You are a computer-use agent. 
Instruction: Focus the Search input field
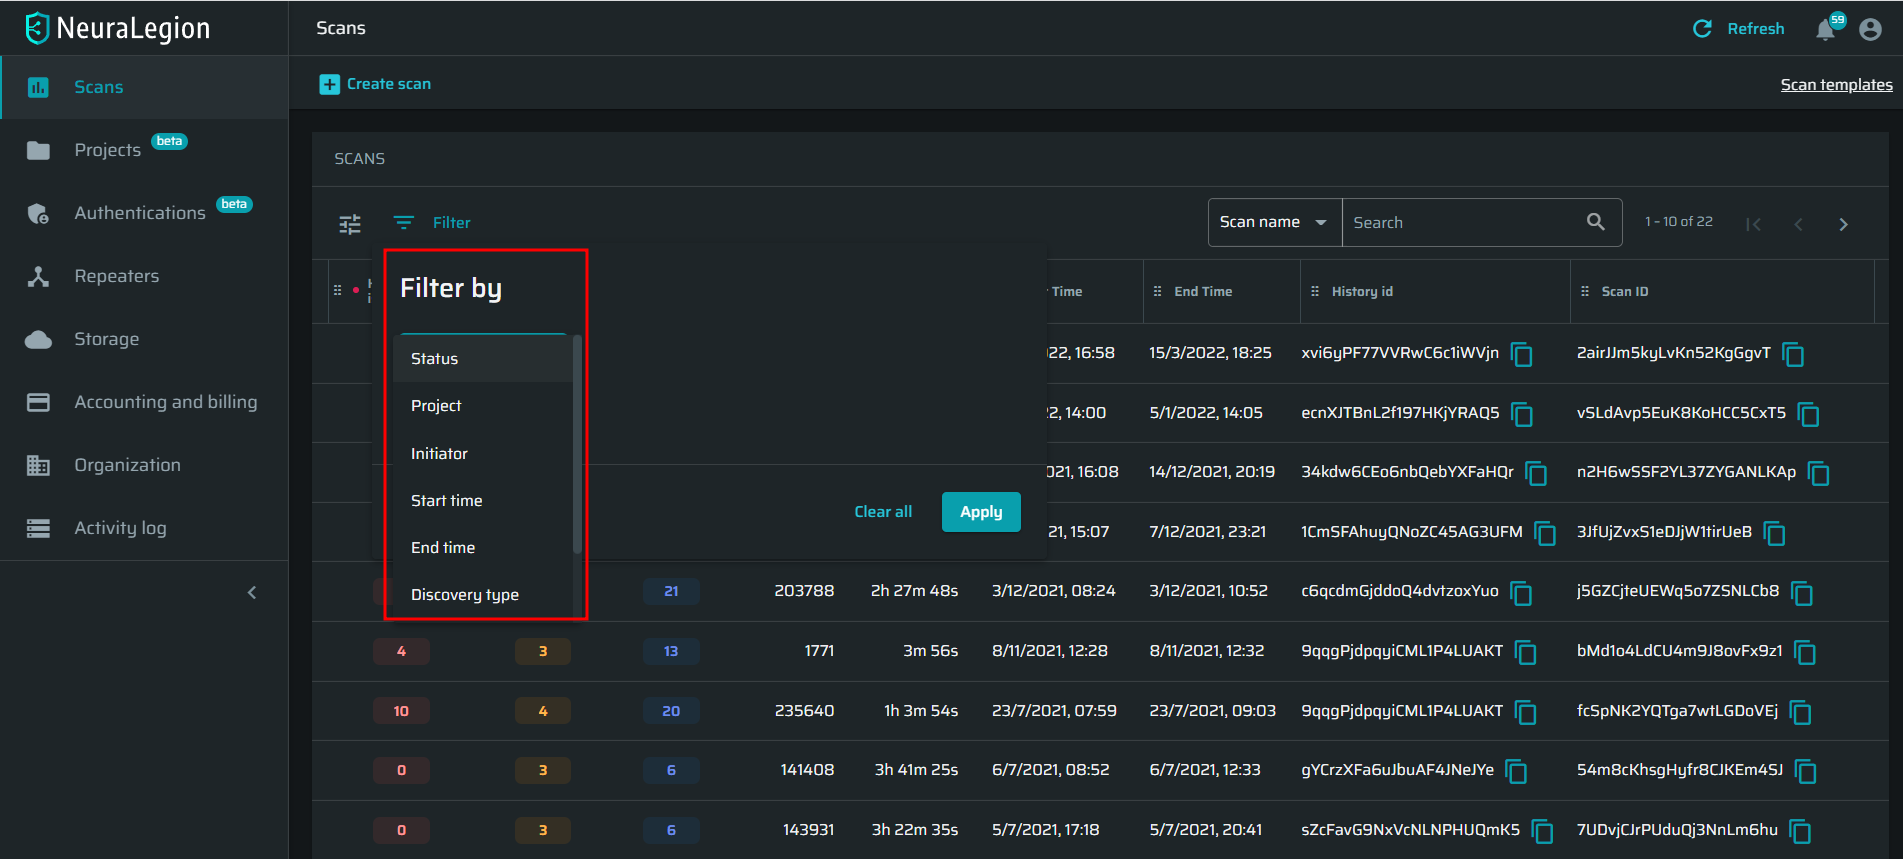point(1462,222)
